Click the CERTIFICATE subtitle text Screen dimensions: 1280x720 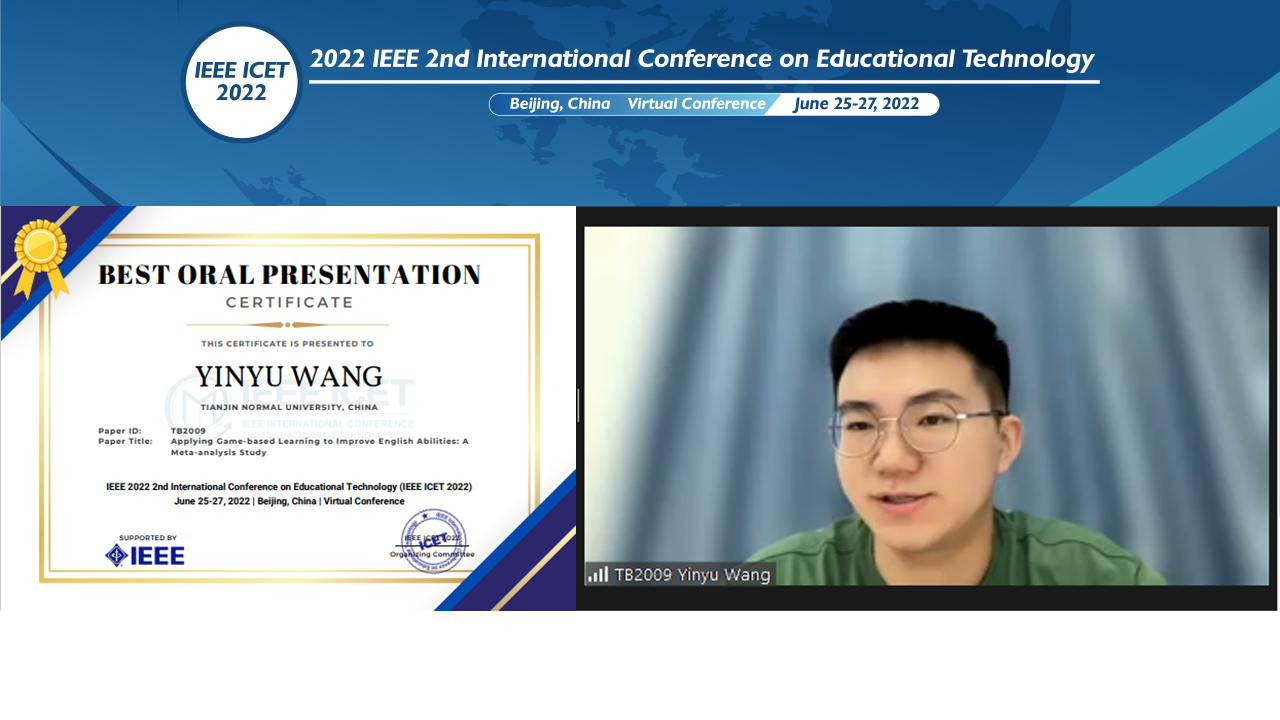289,302
